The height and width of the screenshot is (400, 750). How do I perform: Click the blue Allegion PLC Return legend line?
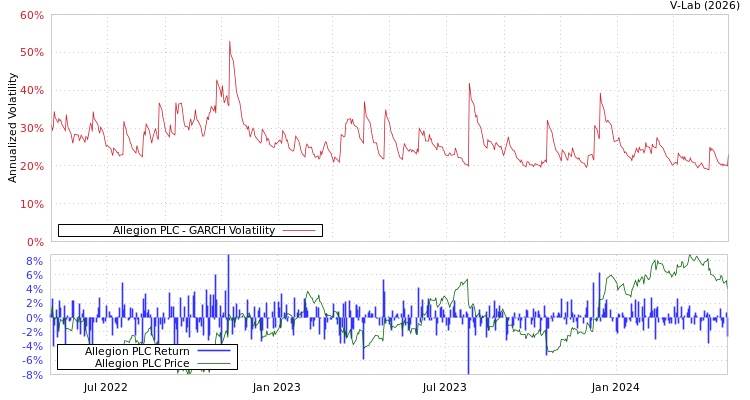[x=214, y=351]
